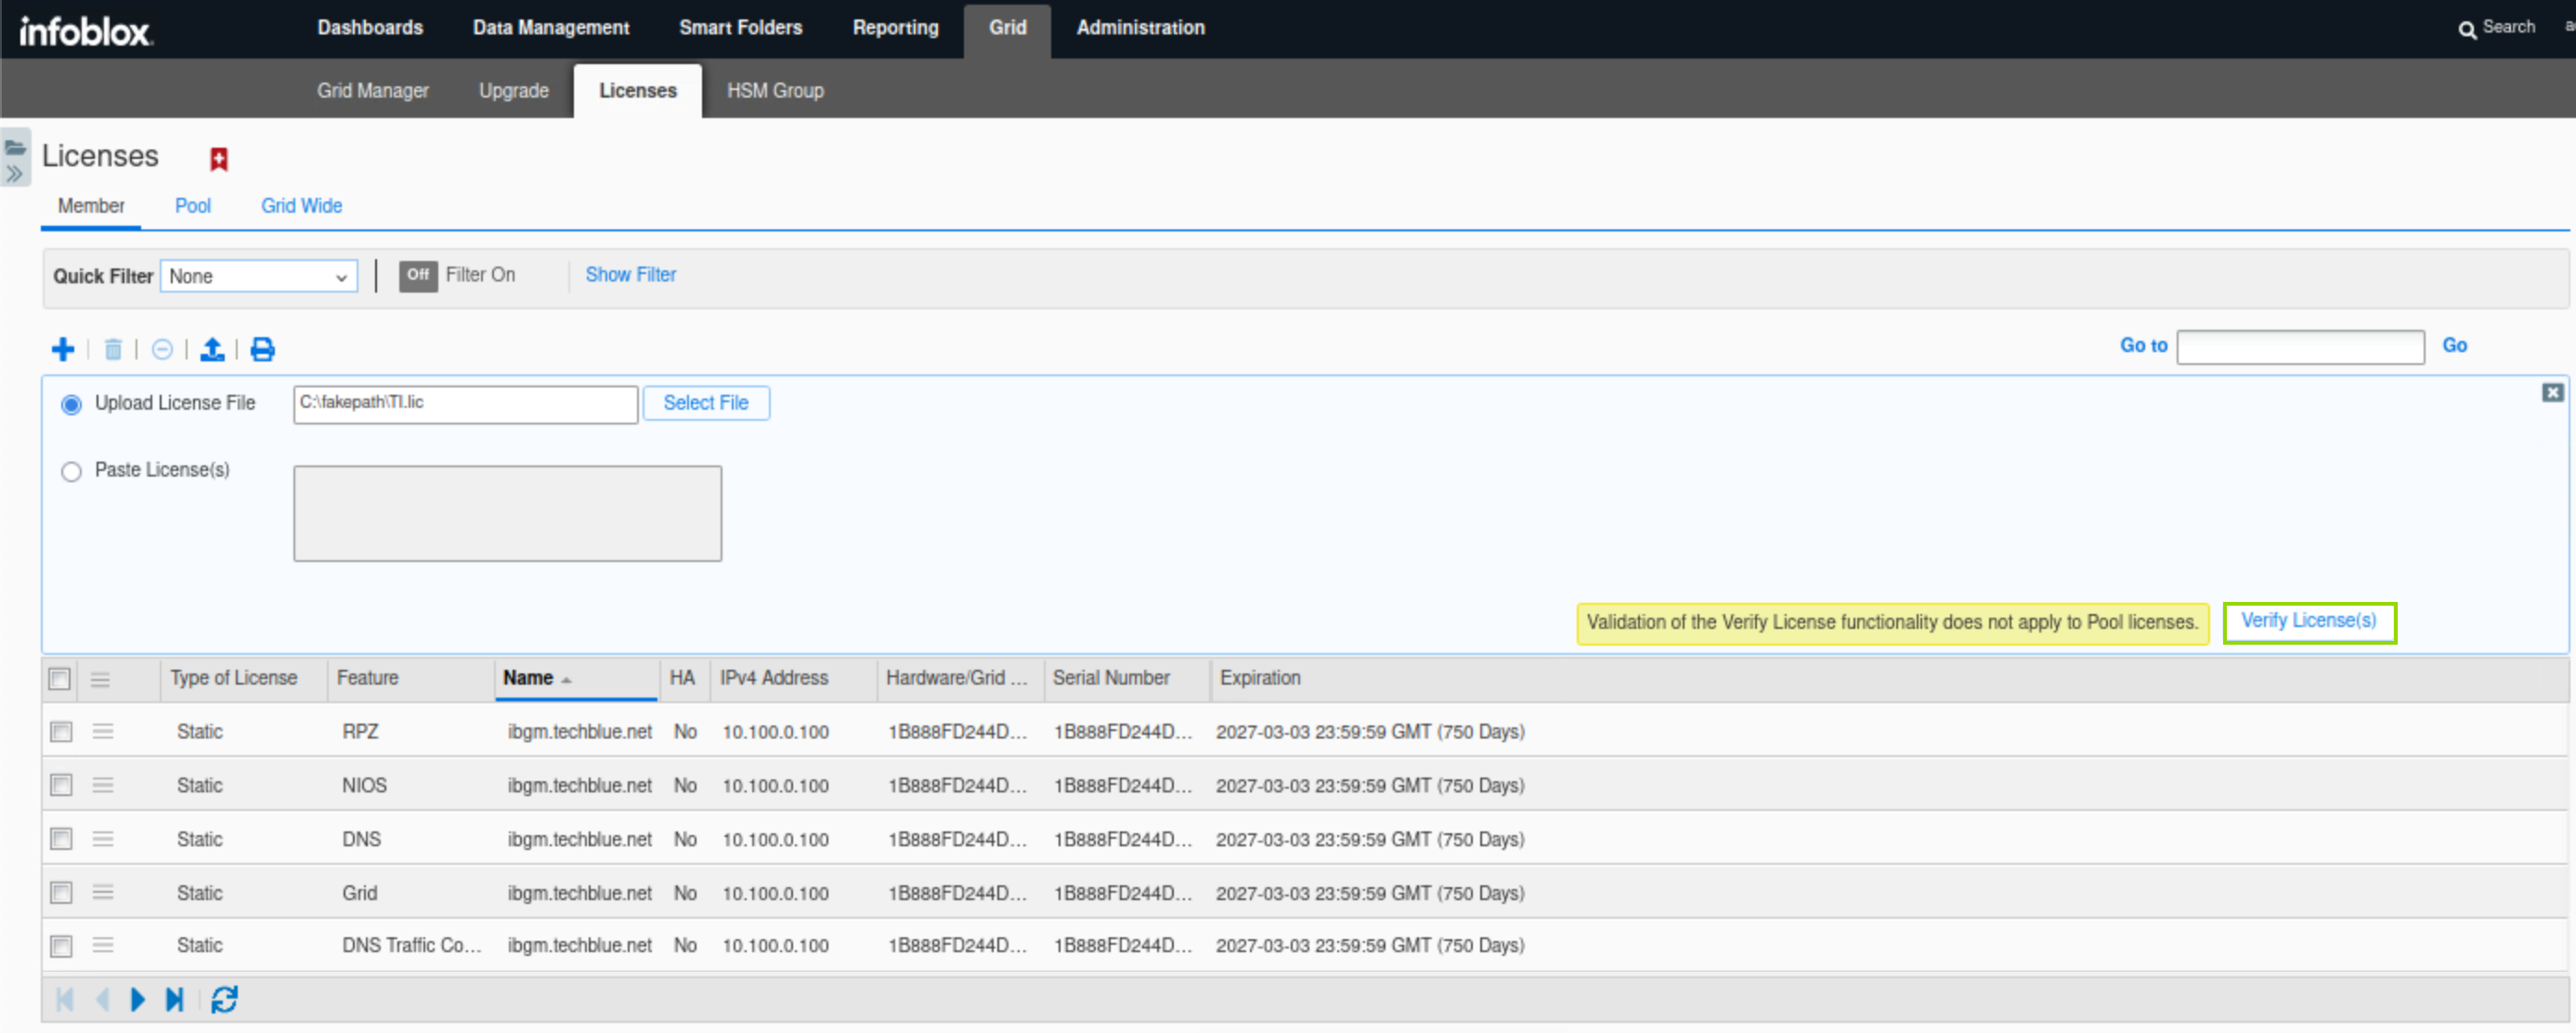Click the Go to input field
The height and width of the screenshot is (1033, 2576).
click(2299, 346)
